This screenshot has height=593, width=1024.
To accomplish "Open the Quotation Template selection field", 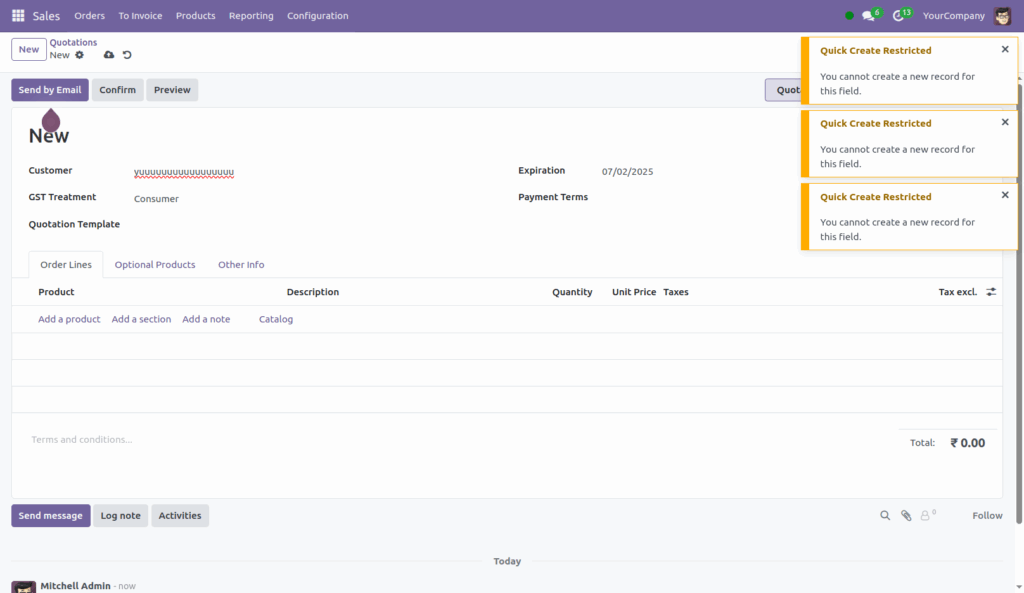I will pos(200,224).
